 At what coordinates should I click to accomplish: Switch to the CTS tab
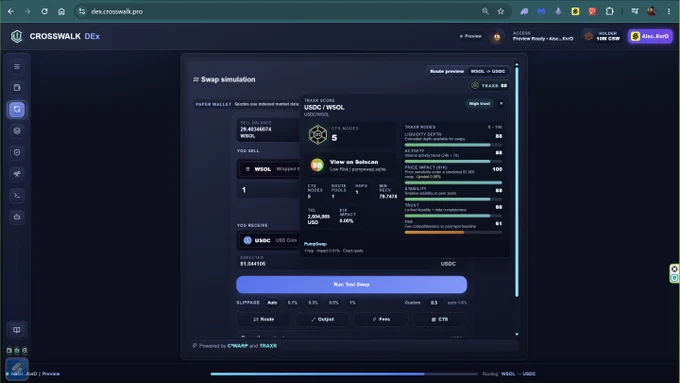440,319
